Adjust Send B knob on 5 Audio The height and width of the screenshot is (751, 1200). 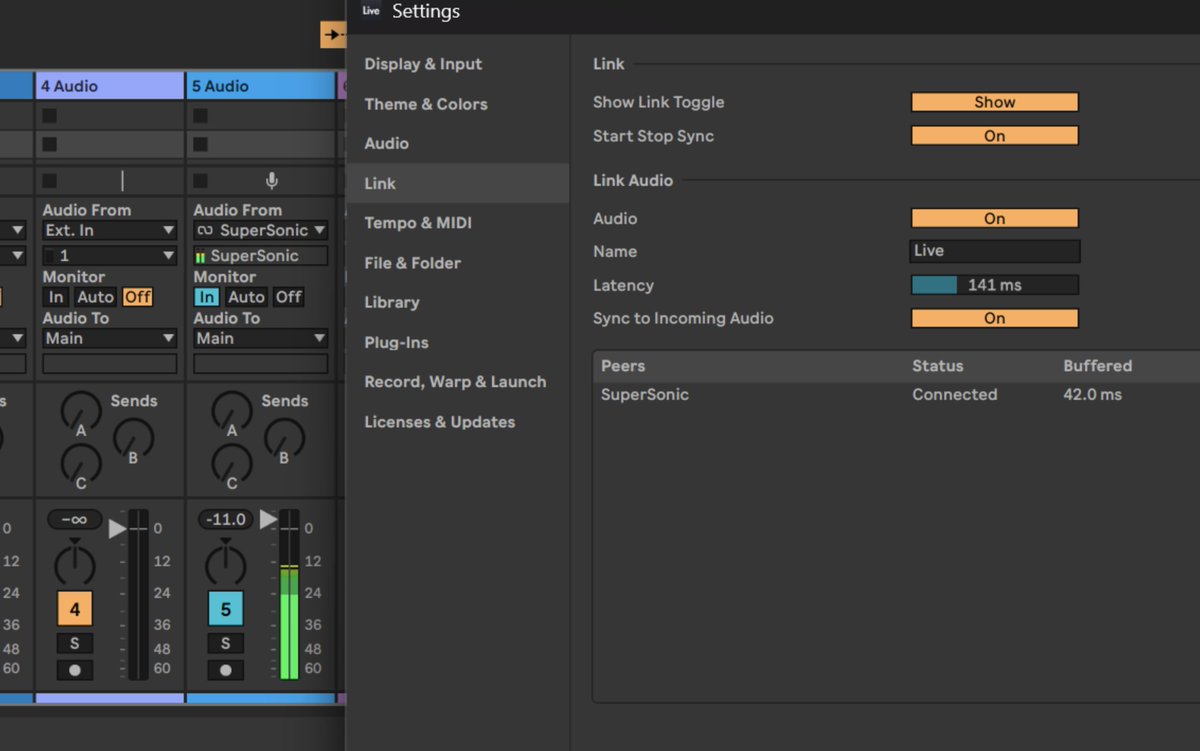(284, 437)
